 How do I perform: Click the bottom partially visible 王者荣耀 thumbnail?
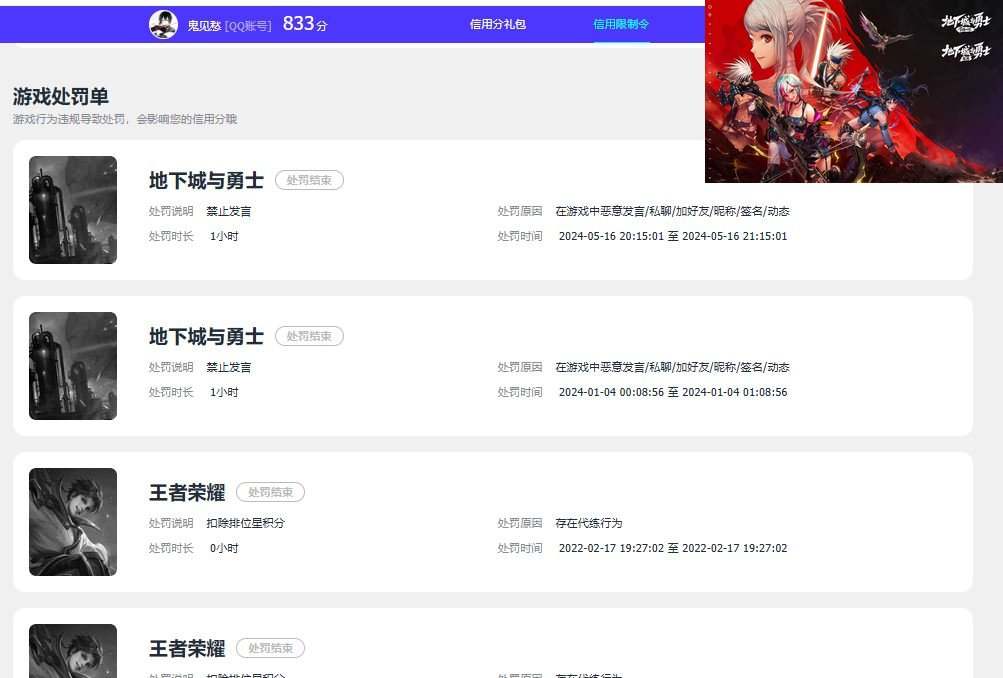73,651
